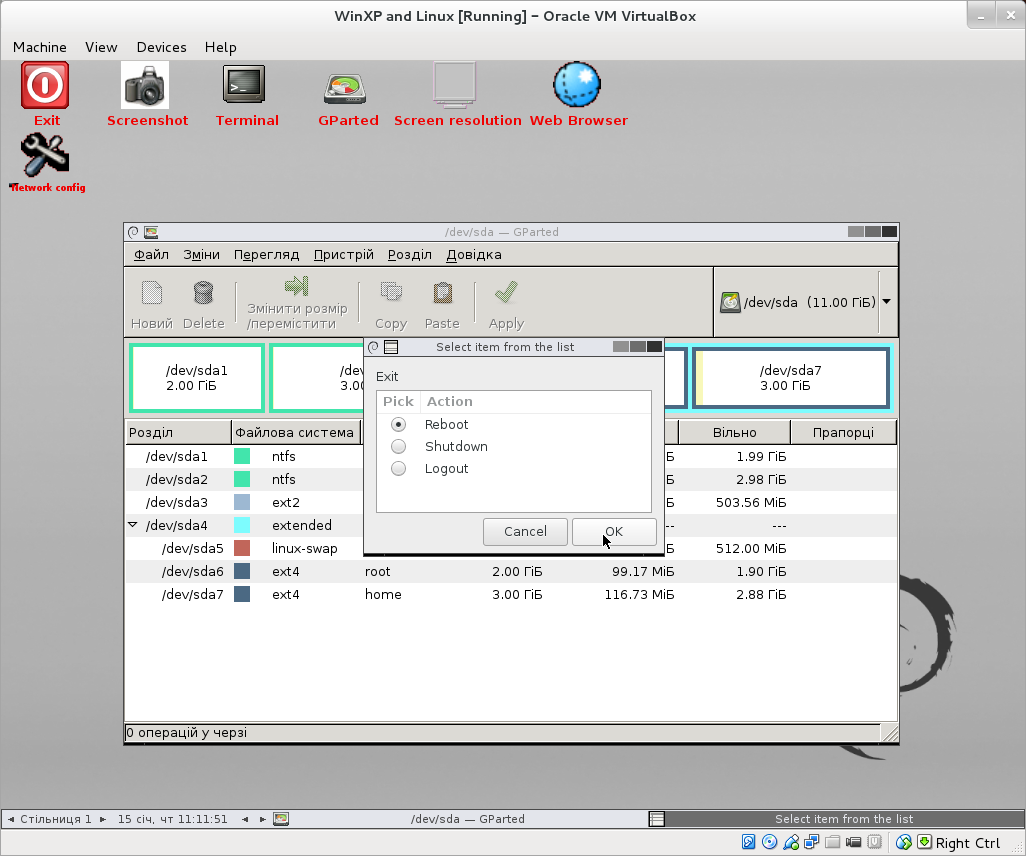
Task: Launch the Web Browser icon
Action: coord(577,86)
